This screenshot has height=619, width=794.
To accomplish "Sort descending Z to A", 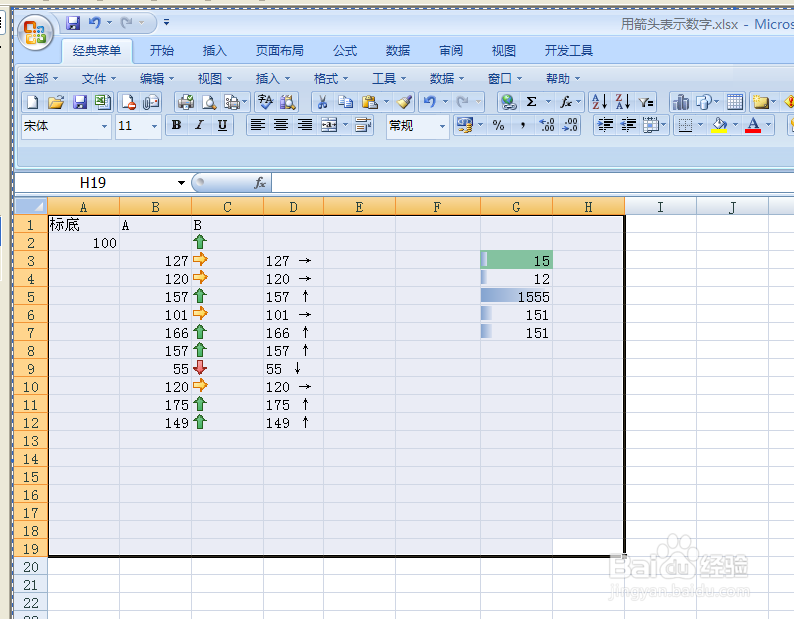I will click(x=623, y=102).
